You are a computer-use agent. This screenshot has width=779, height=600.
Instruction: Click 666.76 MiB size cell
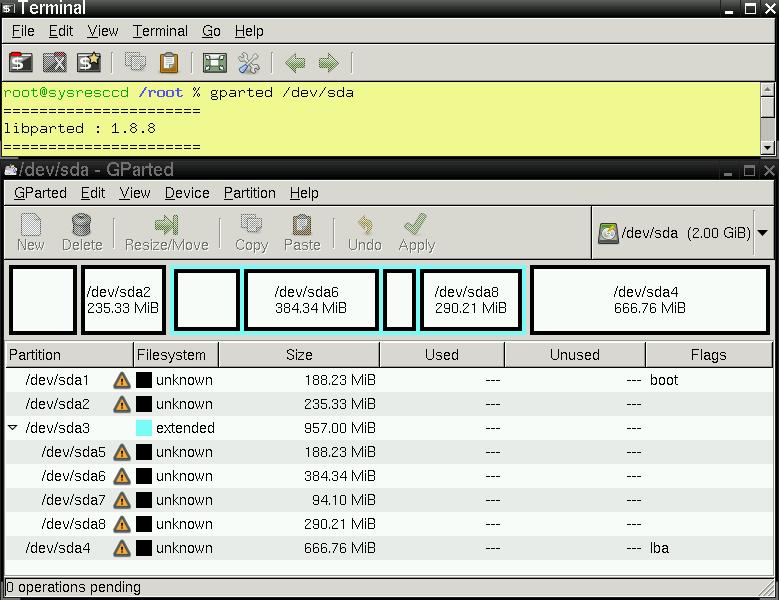(340, 548)
